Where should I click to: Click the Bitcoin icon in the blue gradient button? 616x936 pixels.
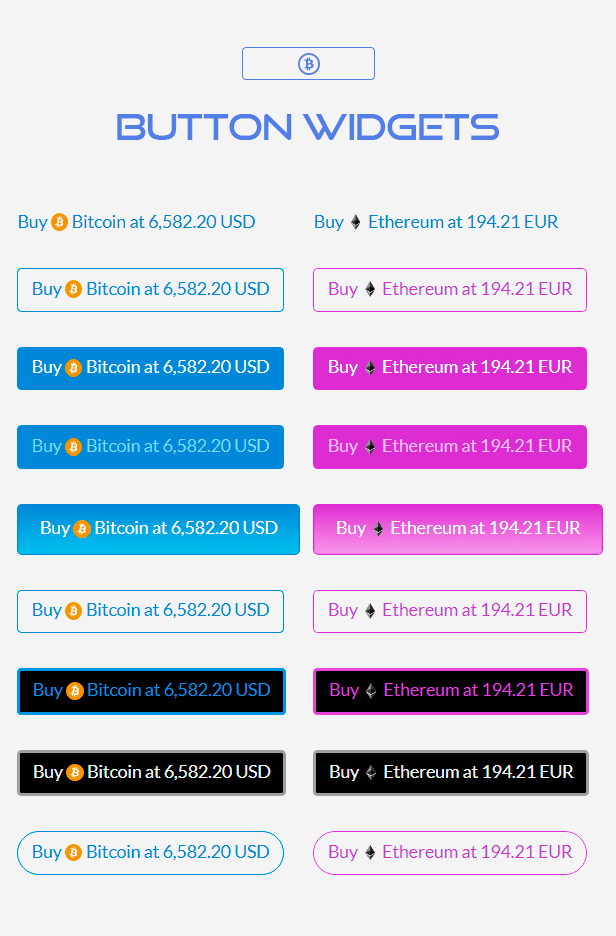82,529
